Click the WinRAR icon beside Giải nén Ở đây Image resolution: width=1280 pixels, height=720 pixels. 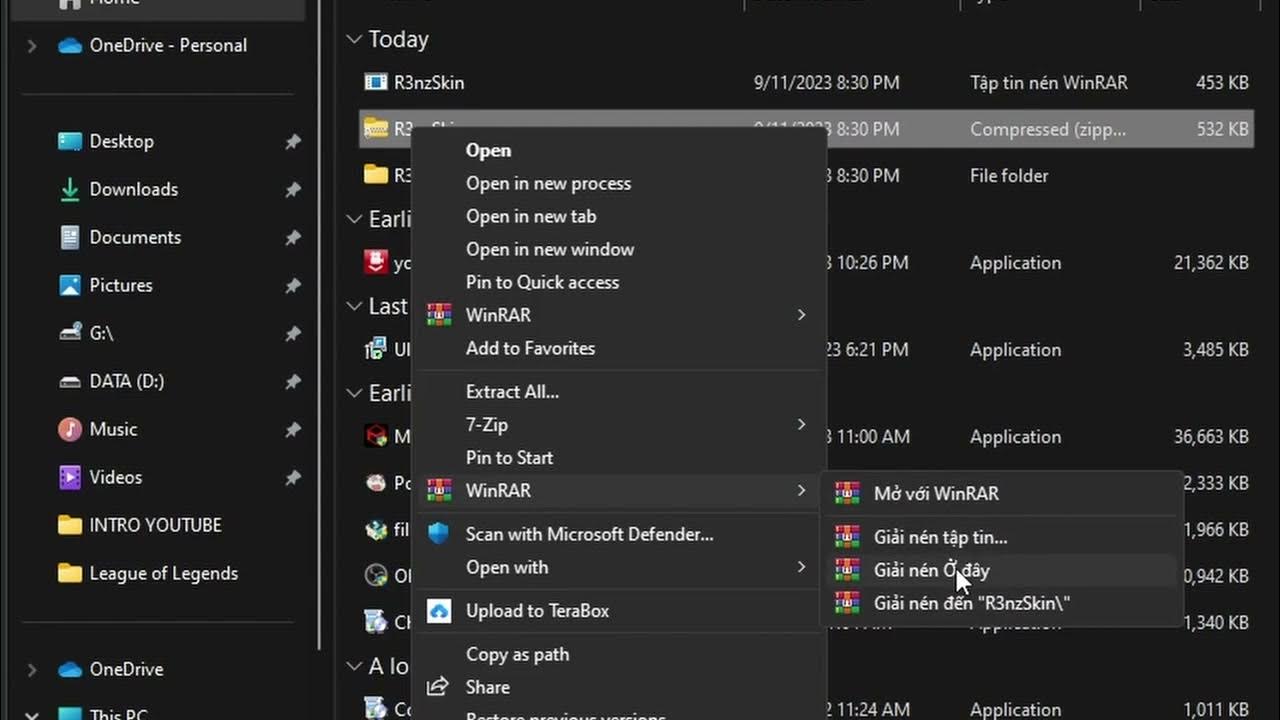click(847, 570)
